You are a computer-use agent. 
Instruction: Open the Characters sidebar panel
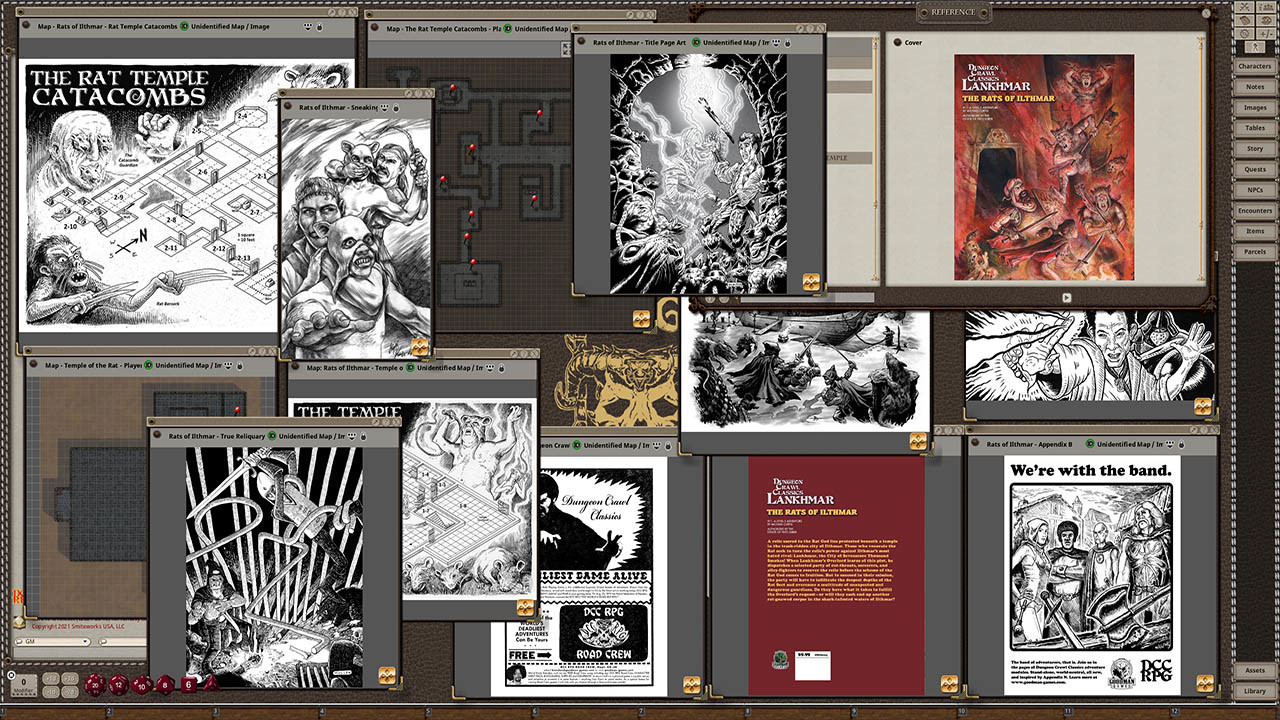click(1254, 66)
